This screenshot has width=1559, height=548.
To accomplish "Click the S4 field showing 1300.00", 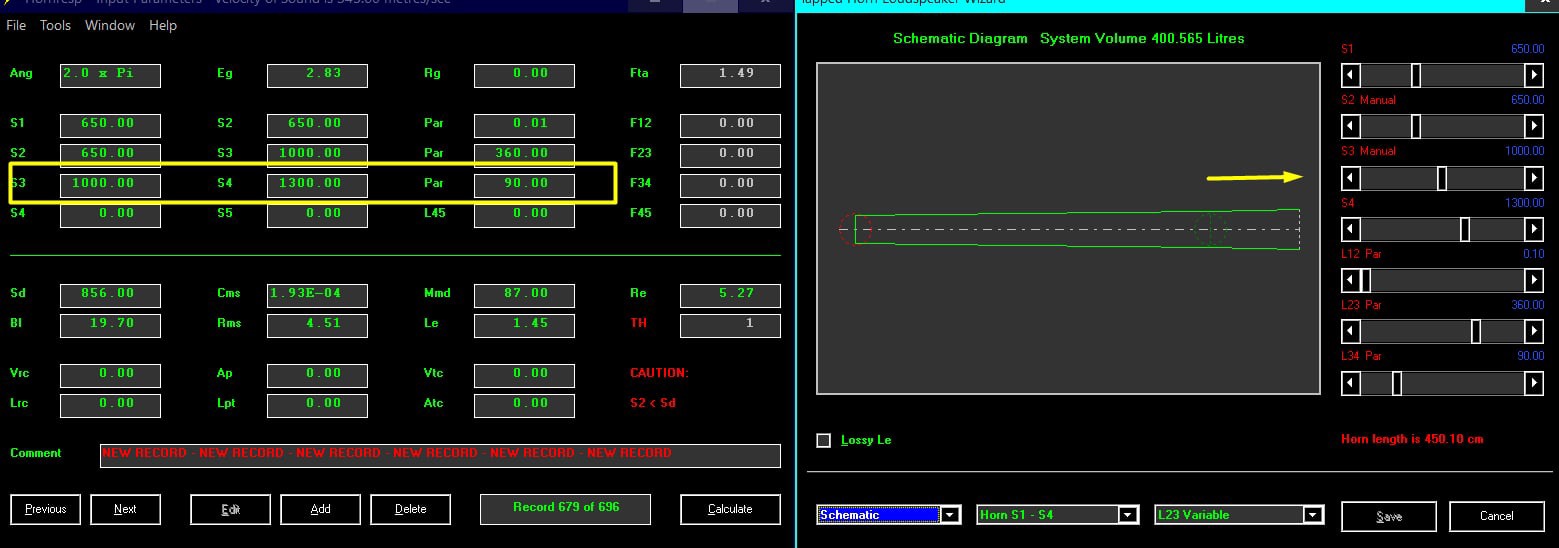I will (317, 186).
